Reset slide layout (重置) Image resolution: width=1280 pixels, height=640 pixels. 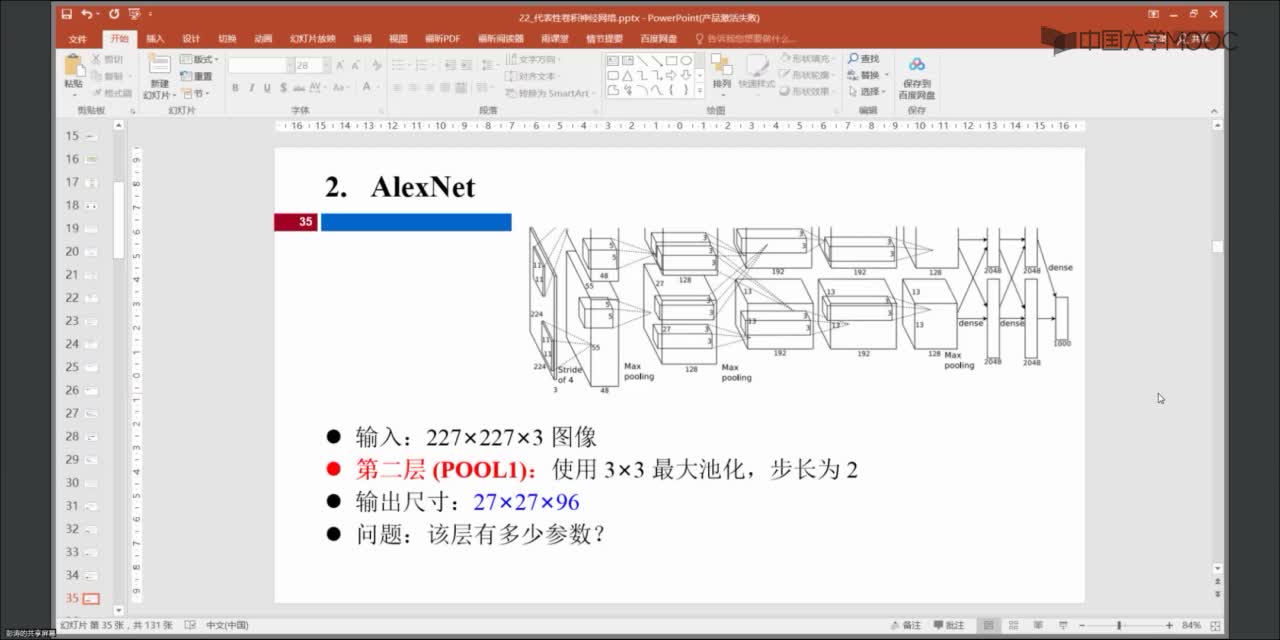pyautogui.click(x=197, y=76)
